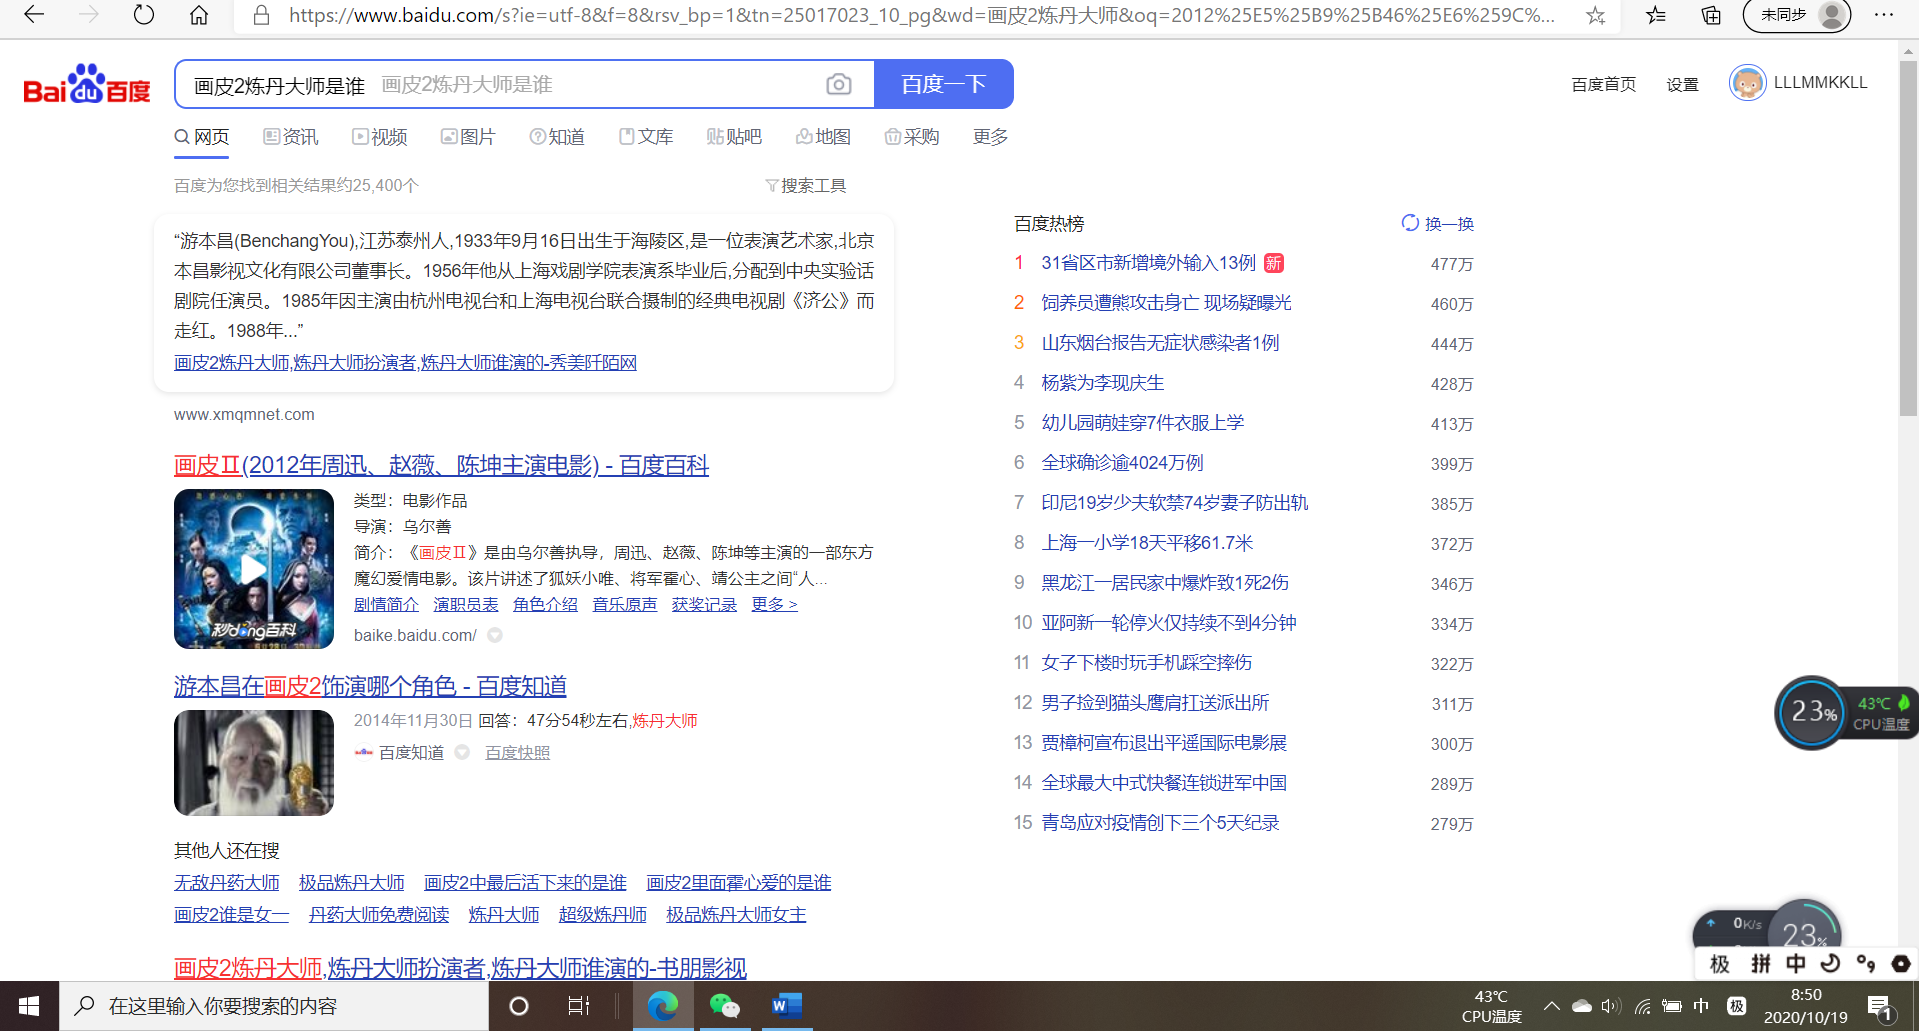The height and width of the screenshot is (1031, 1919).
Task: Open hot topic 青岛应对疫情创下三个5天纪录
Action: [1160, 823]
